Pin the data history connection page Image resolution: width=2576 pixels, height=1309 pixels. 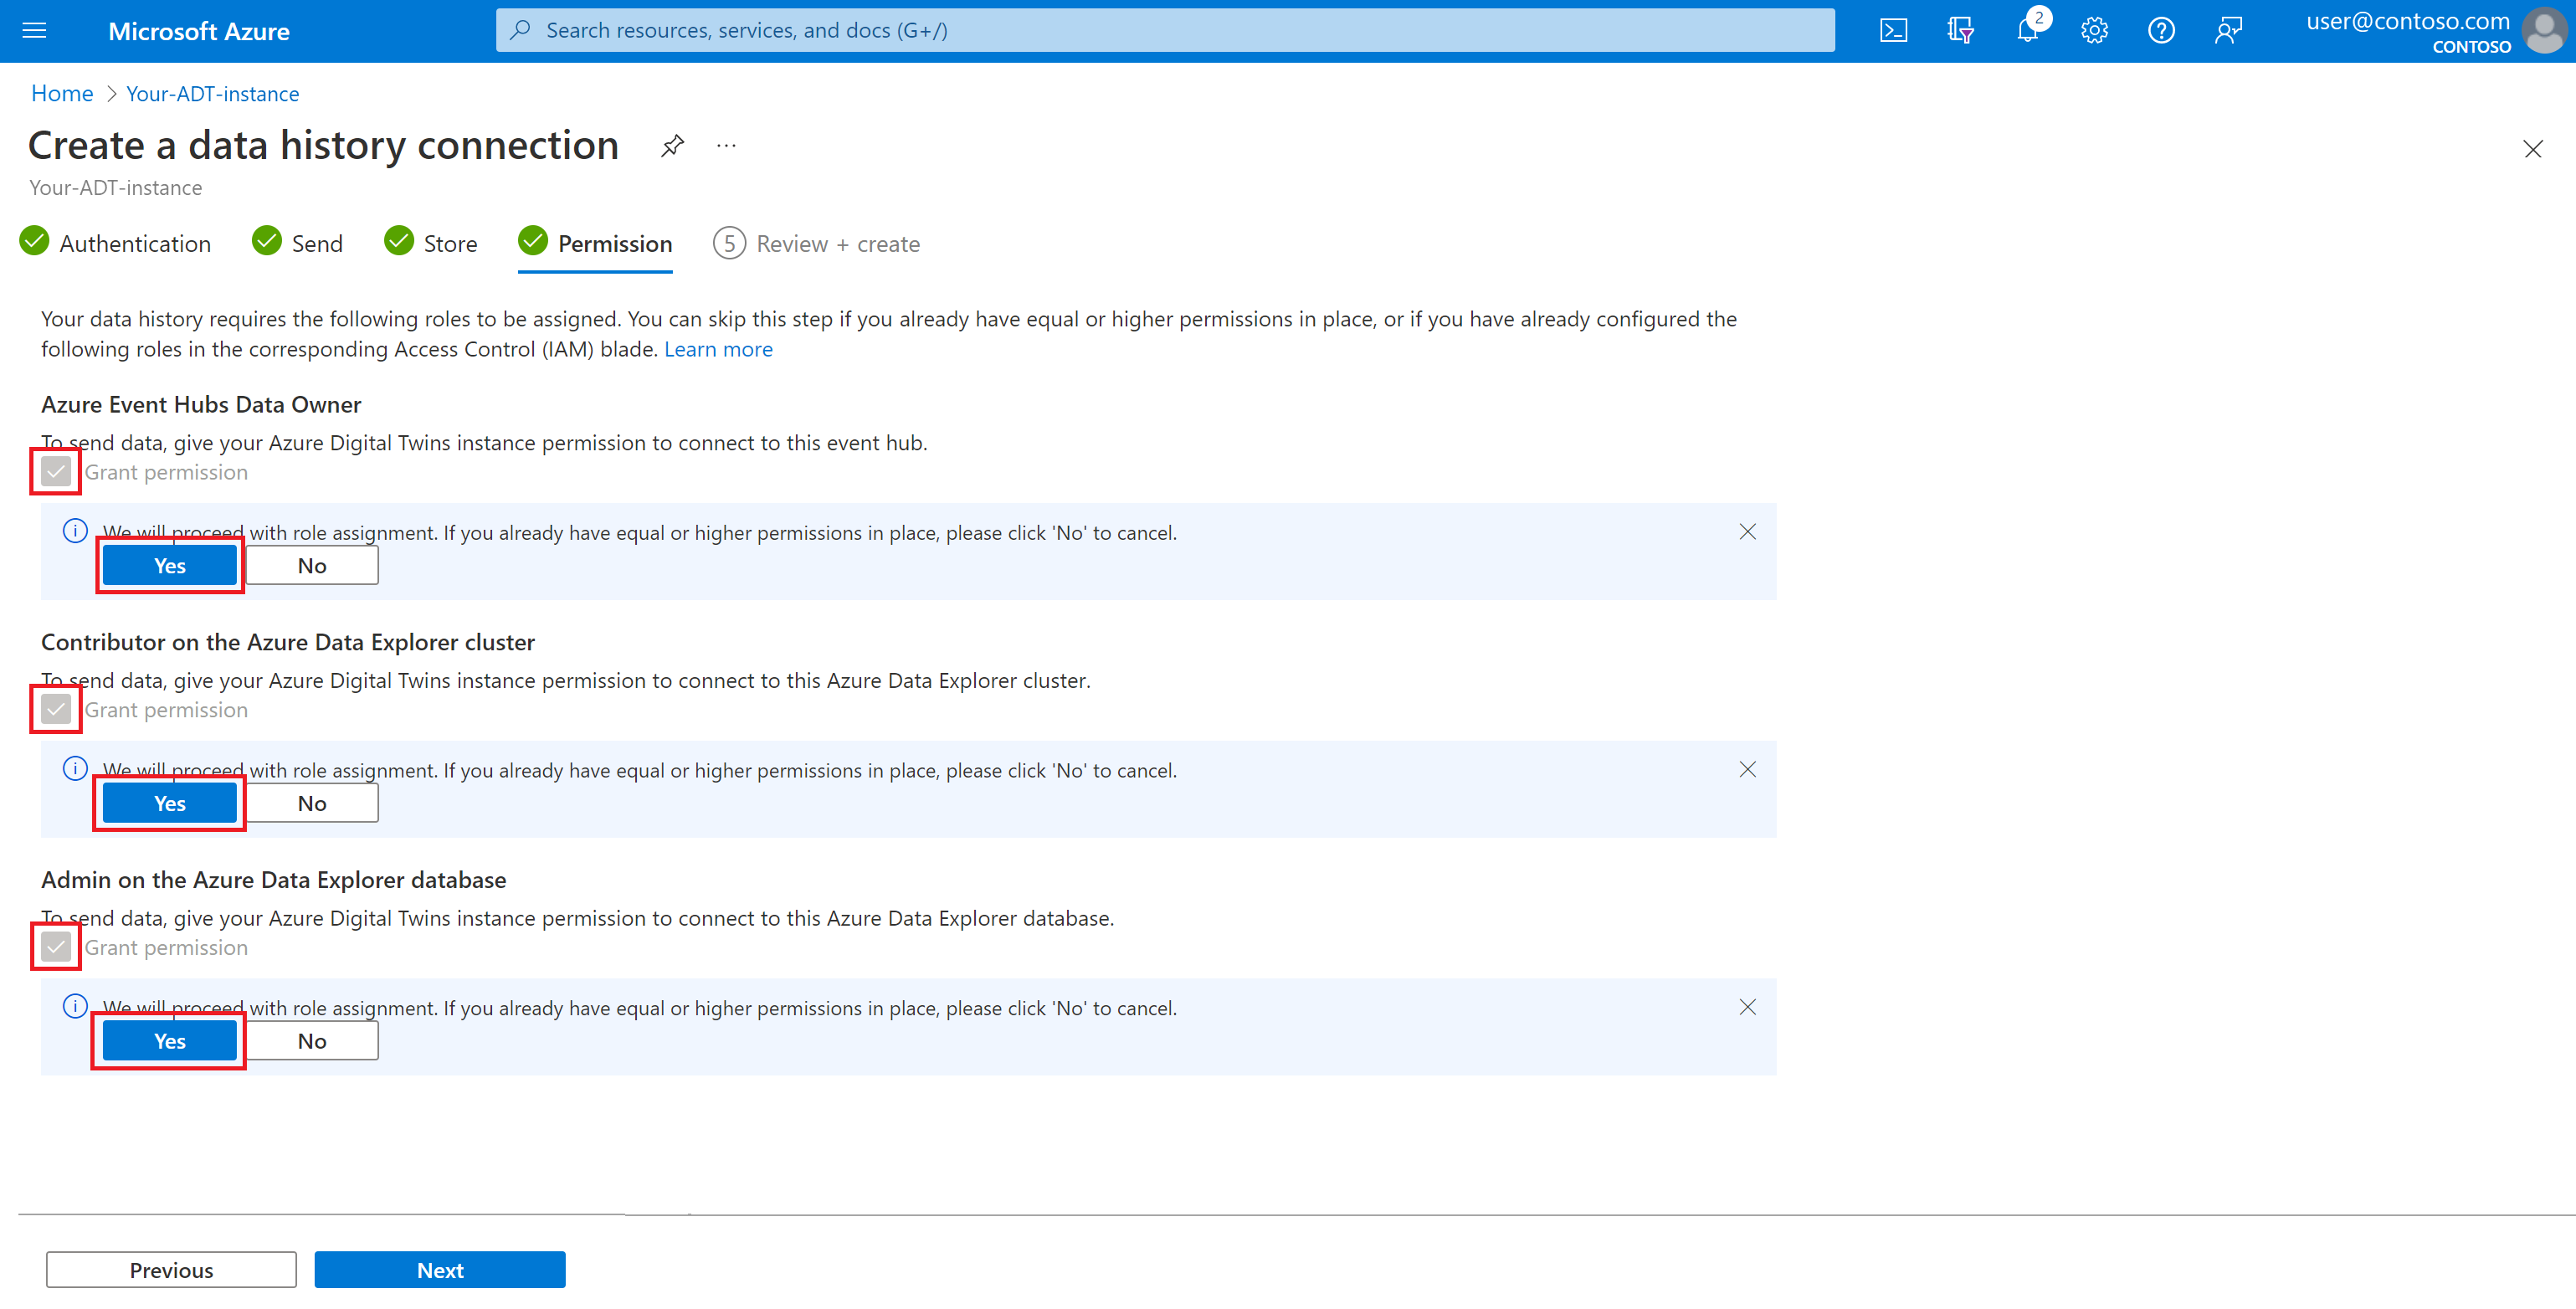click(x=672, y=146)
